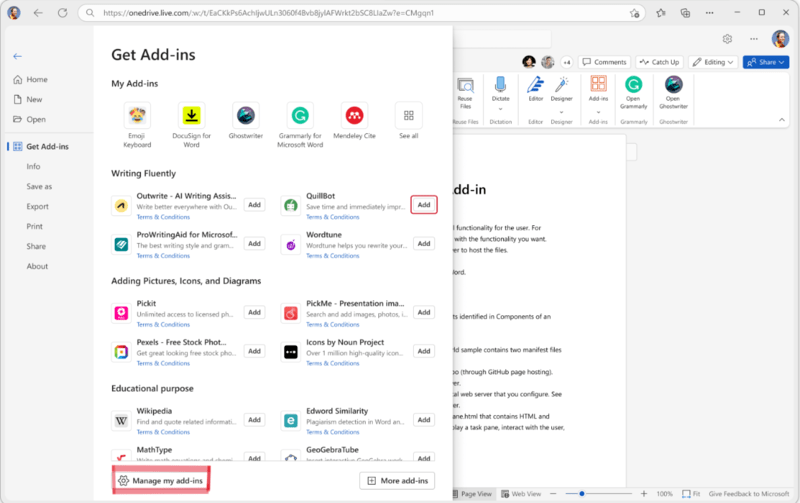Open the Save as menu item
The image size is (800, 503).
pyautogui.click(x=39, y=187)
